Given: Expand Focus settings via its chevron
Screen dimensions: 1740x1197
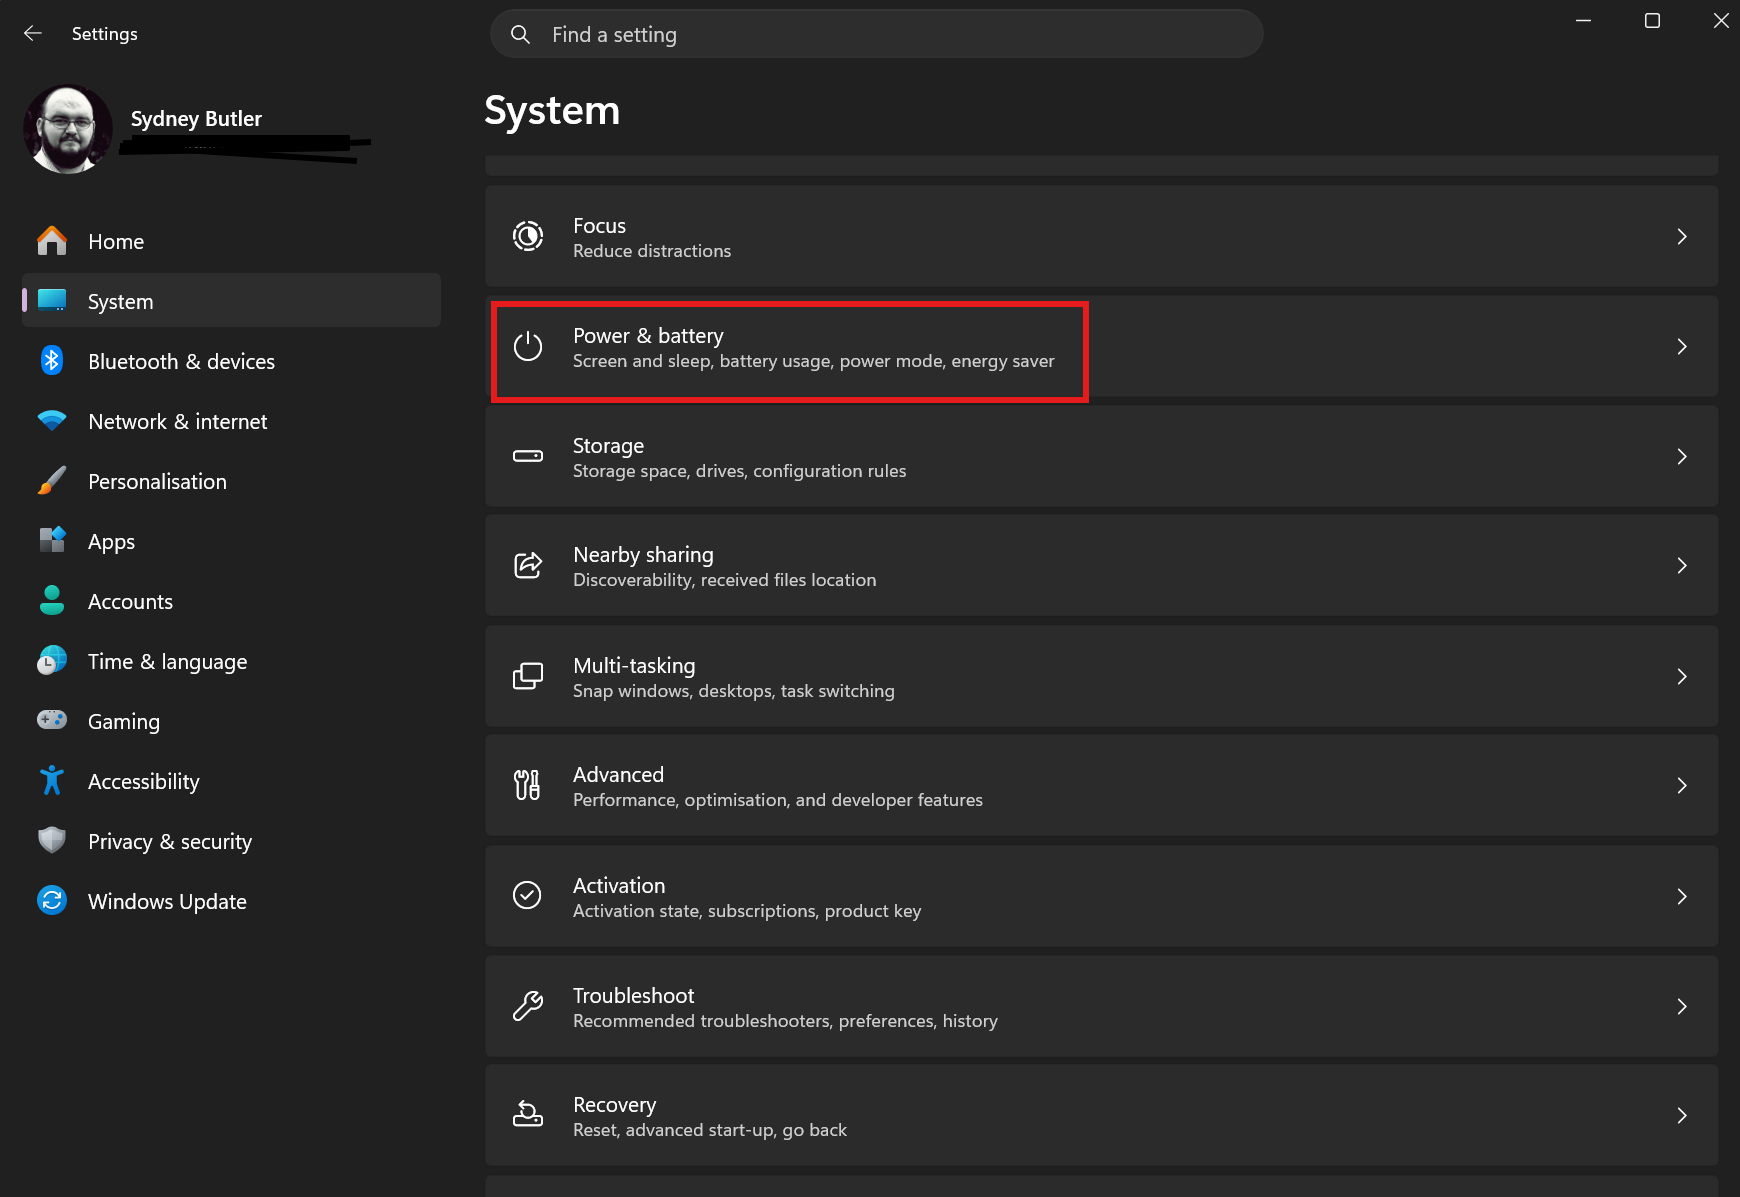Looking at the screenshot, I should point(1682,237).
